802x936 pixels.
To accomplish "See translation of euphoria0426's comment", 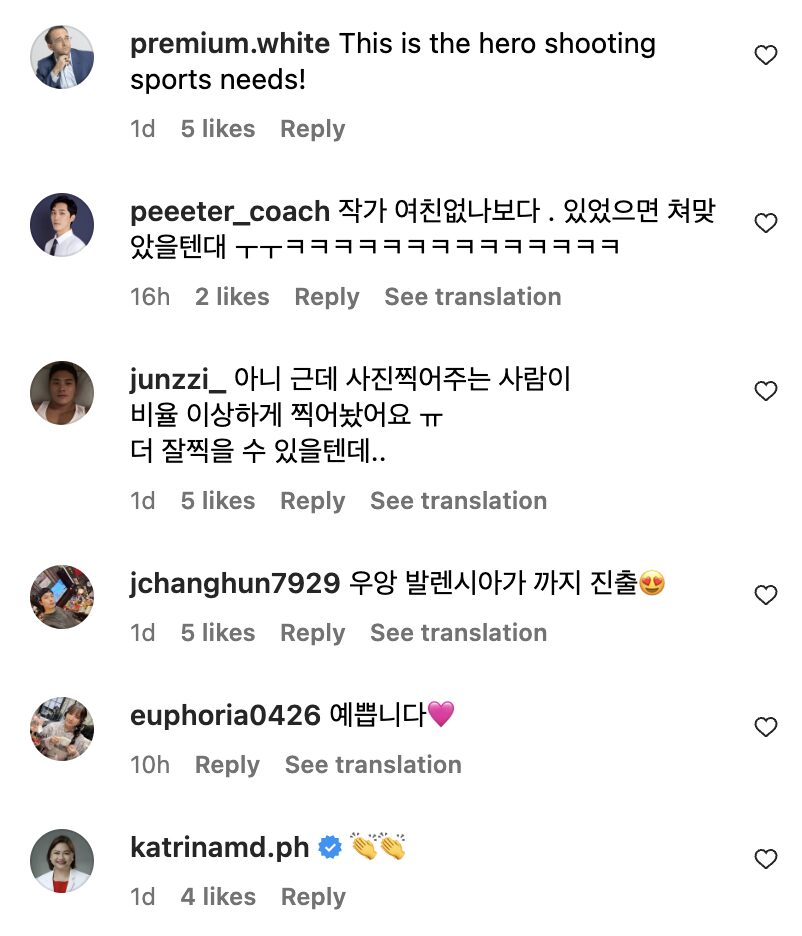I will click(x=373, y=765).
